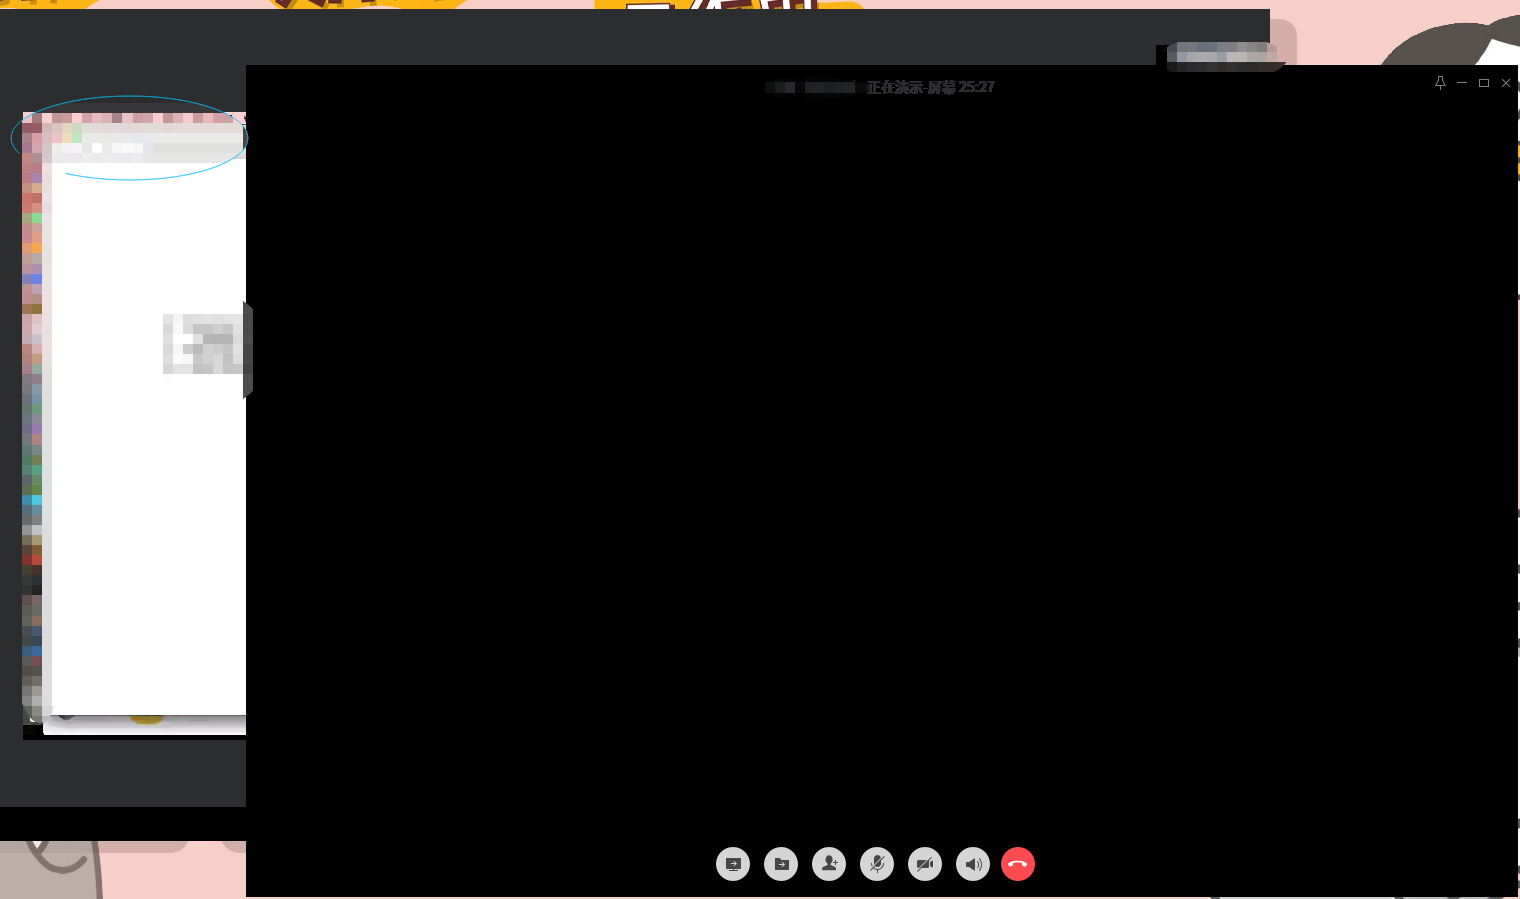Image resolution: width=1520 pixels, height=899 pixels.
Task: Minimize the screen-sharing call window
Action: 1462,83
